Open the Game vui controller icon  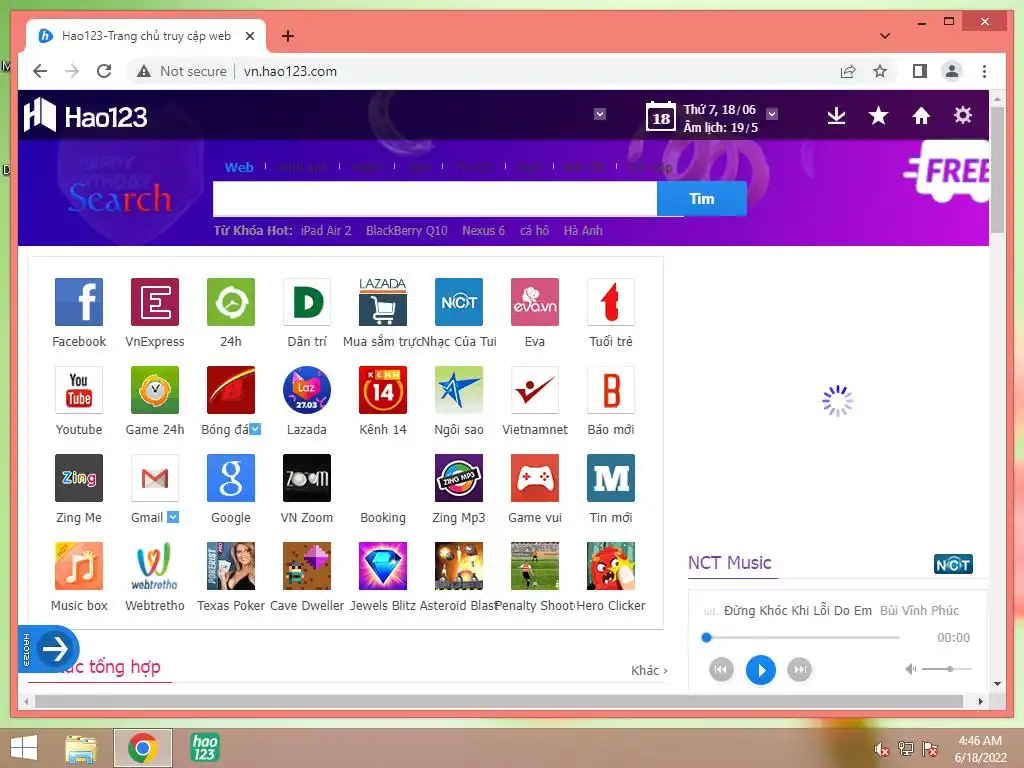tap(535, 478)
